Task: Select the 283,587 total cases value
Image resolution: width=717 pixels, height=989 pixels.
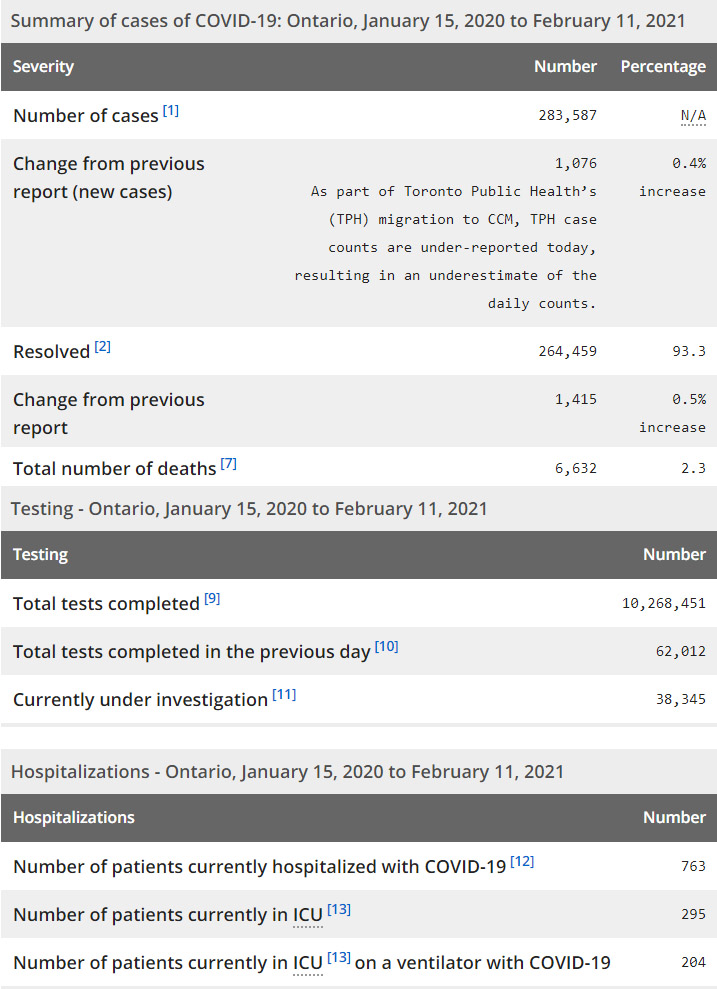Action: 567,115
